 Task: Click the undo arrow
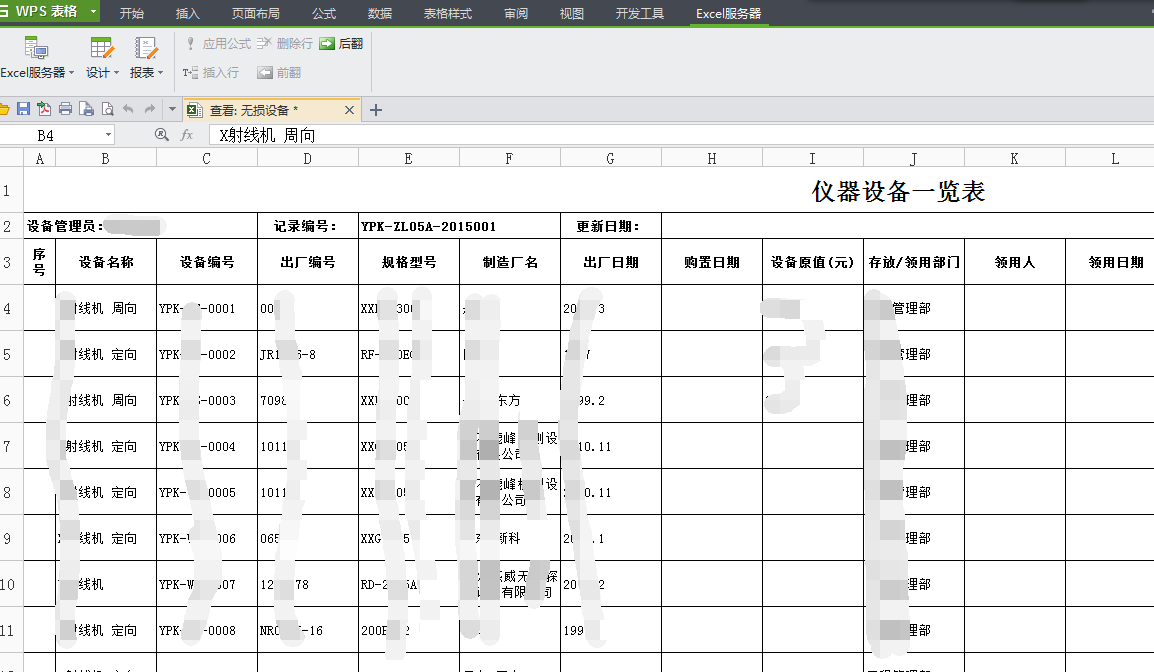click(129, 110)
